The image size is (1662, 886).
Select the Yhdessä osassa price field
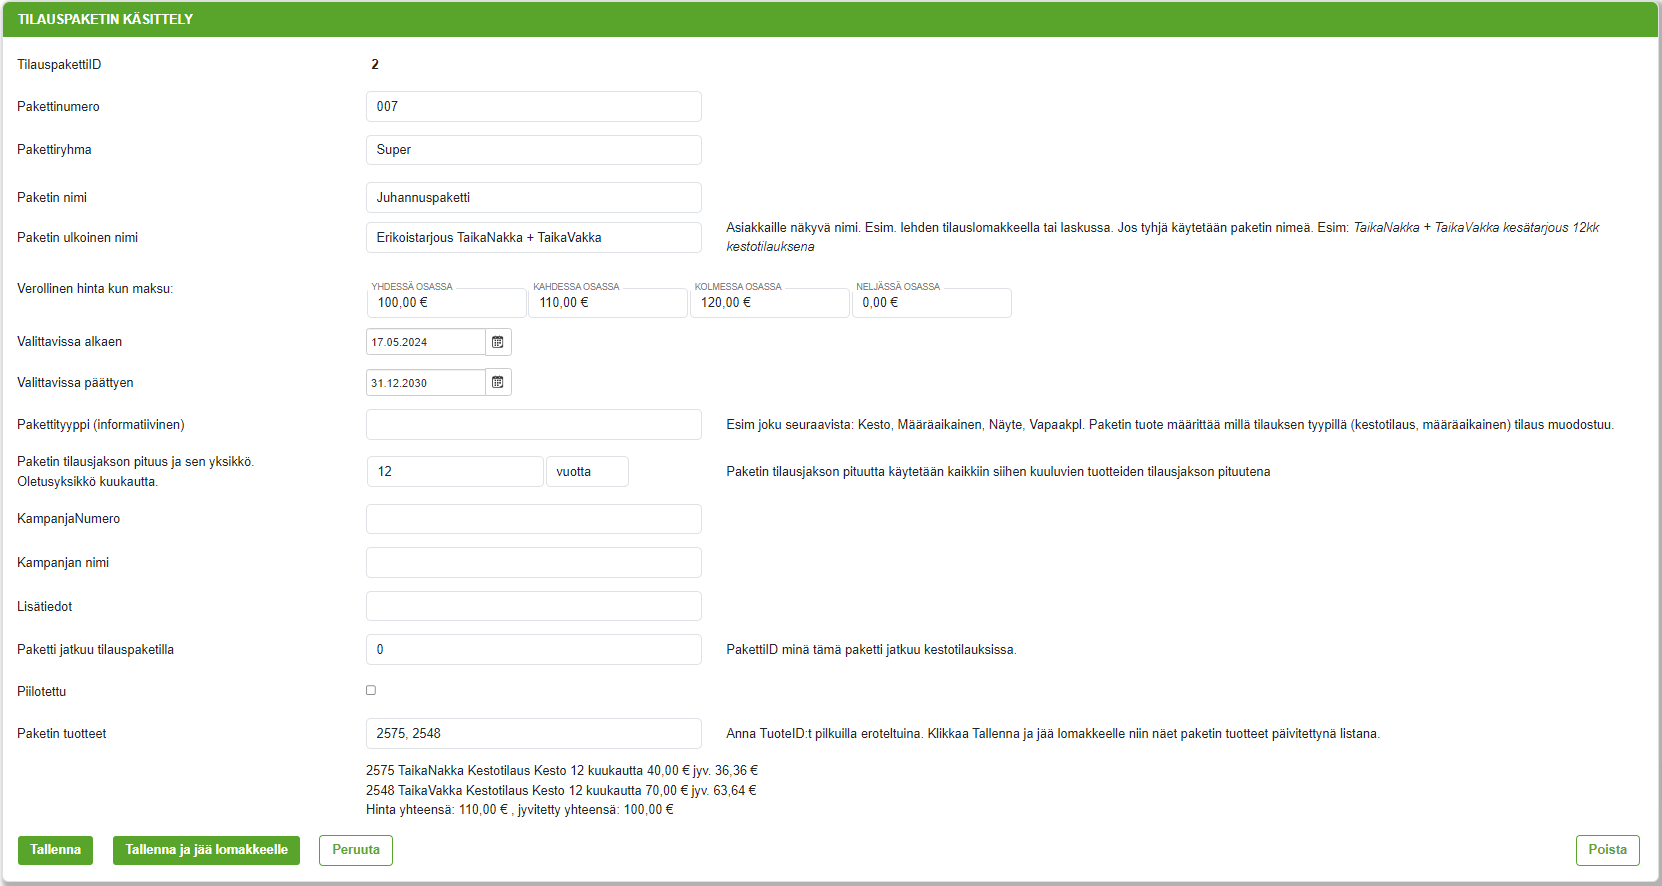447,302
